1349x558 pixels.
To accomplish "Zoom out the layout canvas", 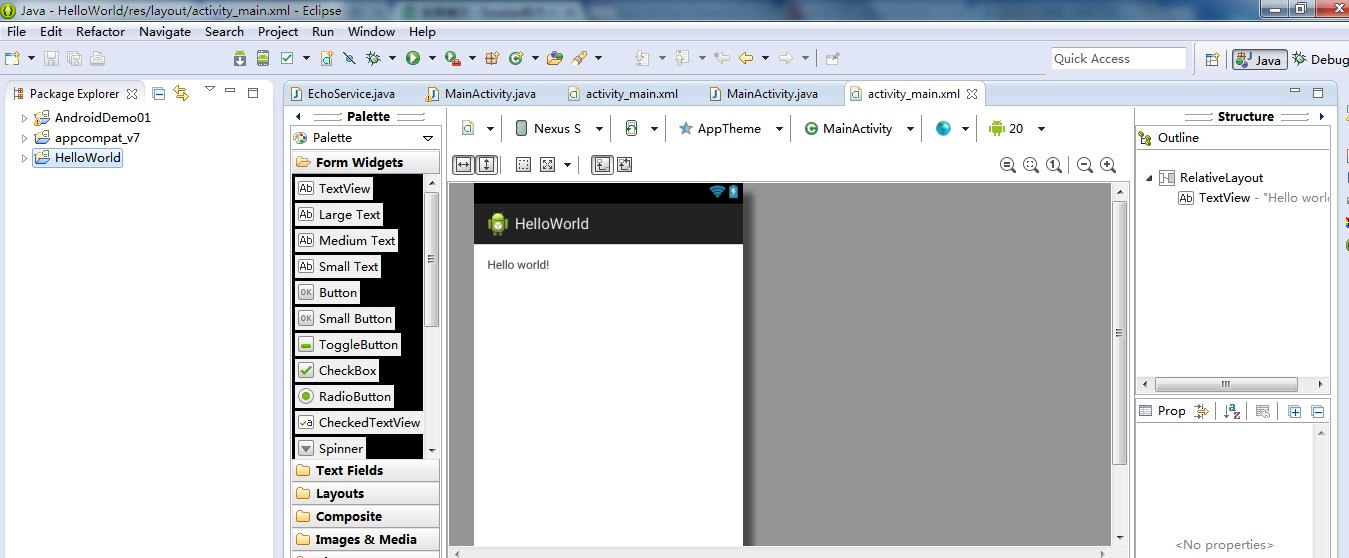I will point(1085,165).
